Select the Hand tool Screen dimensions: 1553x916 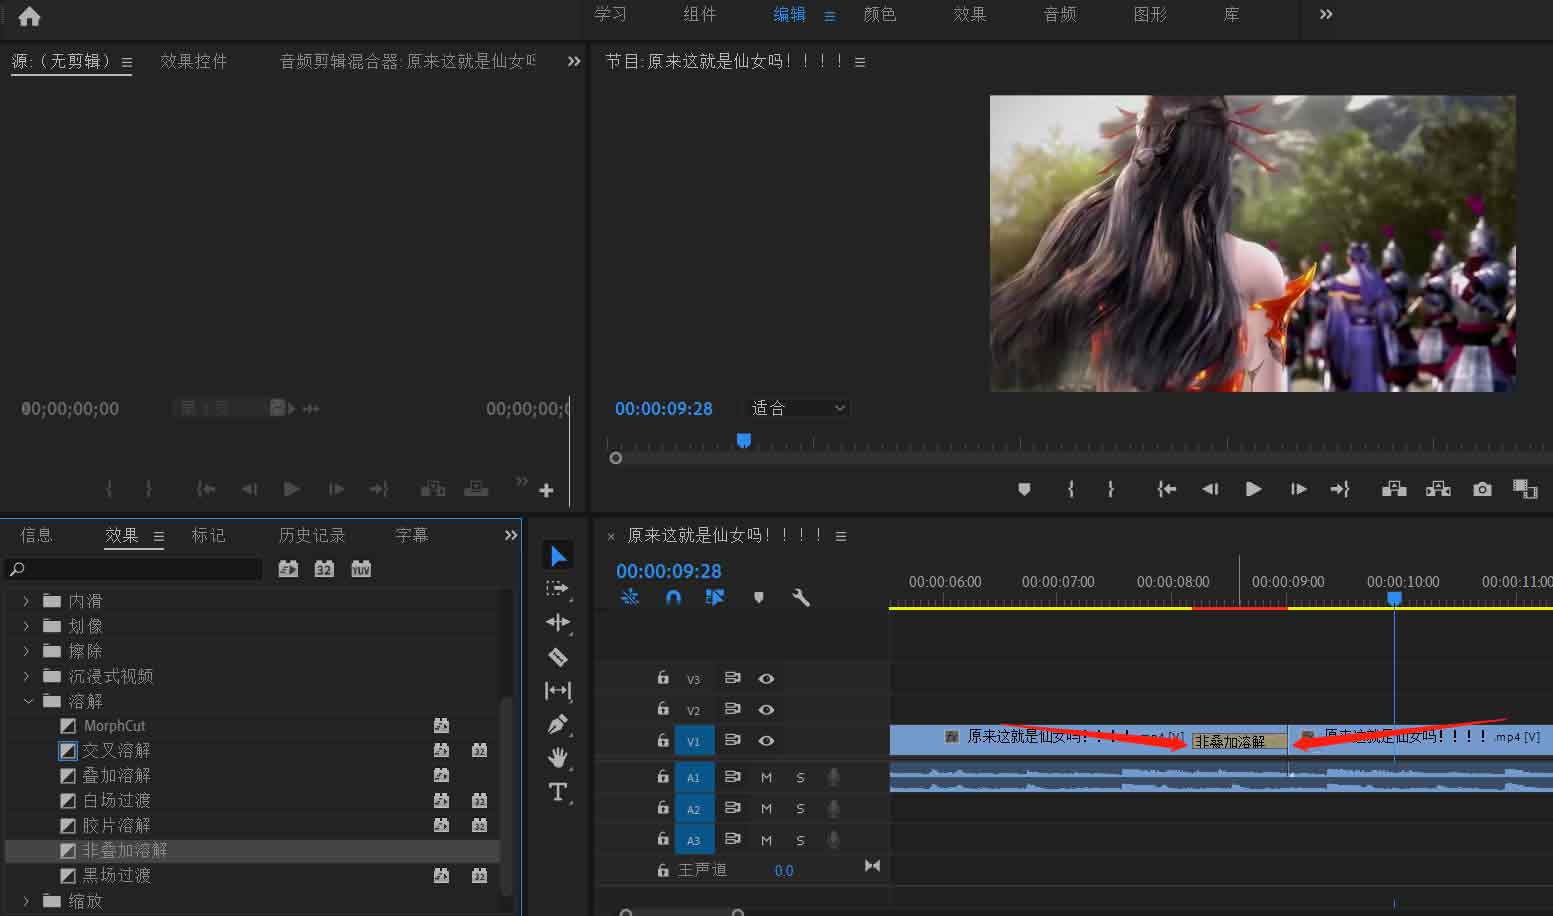(x=558, y=758)
